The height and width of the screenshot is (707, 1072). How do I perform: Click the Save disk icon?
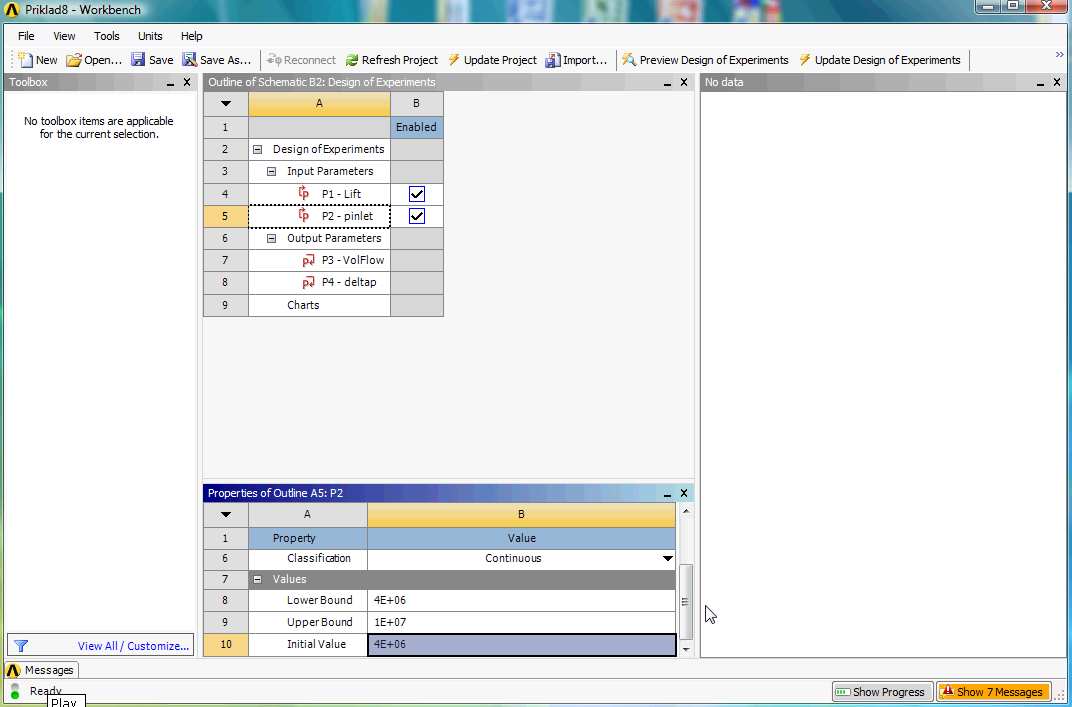tap(138, 60)
